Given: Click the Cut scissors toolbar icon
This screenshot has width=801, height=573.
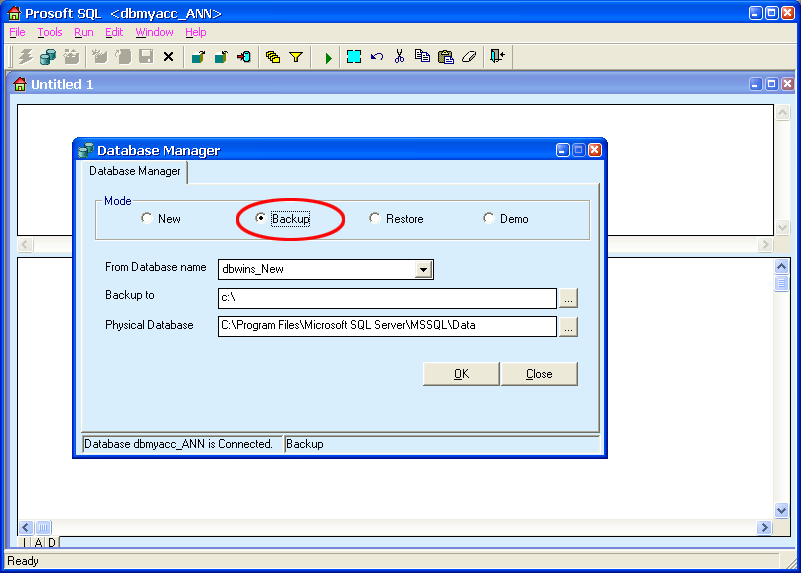Looking at the screenshot, I should pyautogui.click(x=399, y=57).
